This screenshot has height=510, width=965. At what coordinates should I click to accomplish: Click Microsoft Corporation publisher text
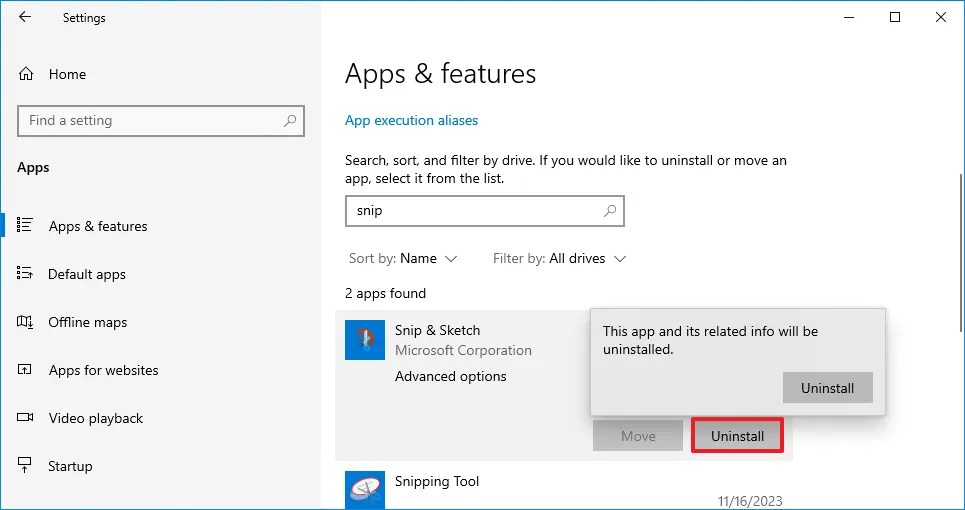click(463, 350)
